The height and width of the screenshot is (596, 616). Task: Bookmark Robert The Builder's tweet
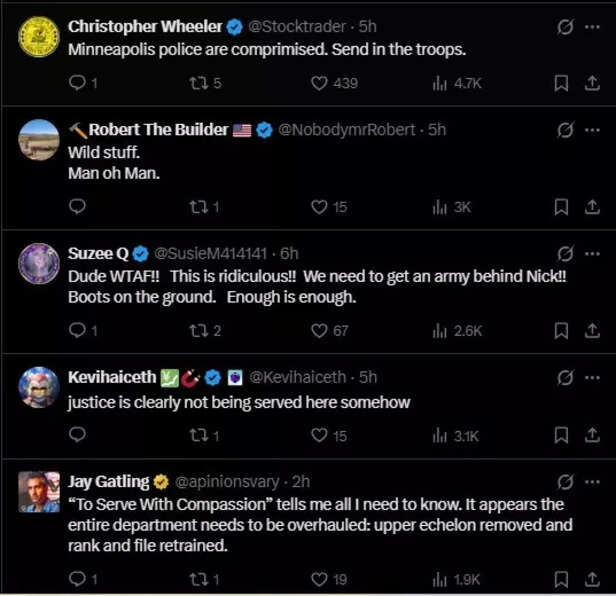click(561, 207)
